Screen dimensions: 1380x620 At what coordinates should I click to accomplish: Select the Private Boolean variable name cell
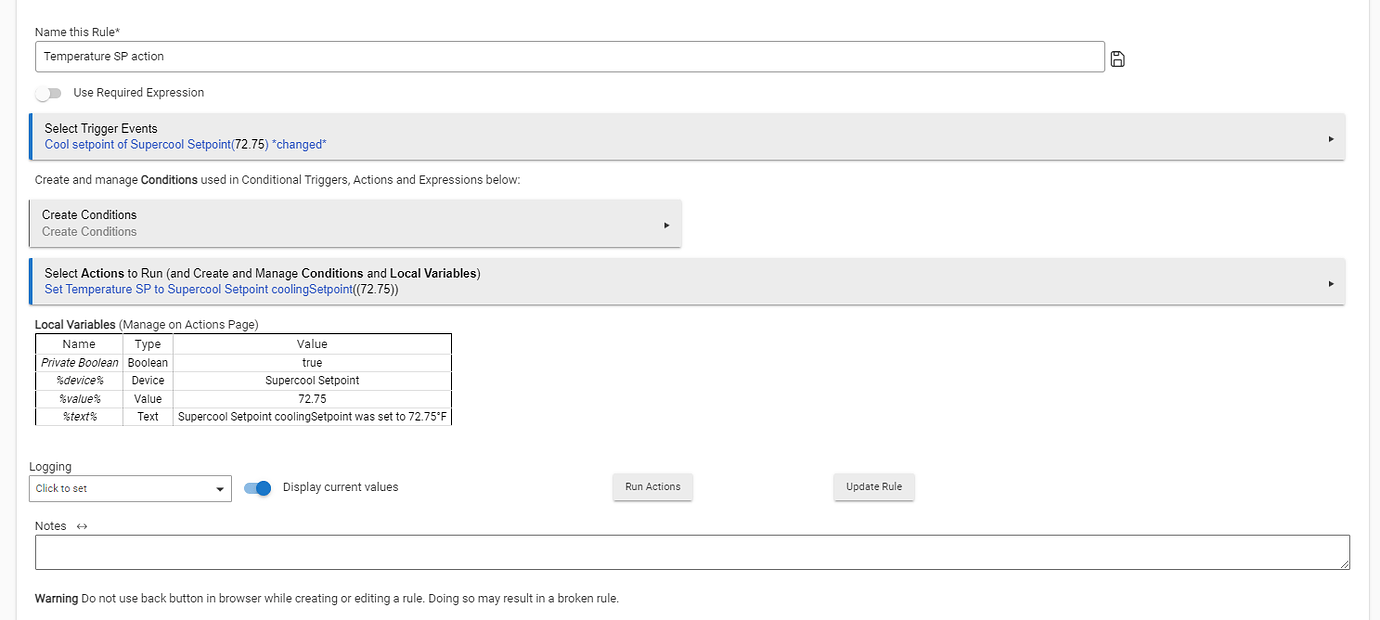point(80,363)
